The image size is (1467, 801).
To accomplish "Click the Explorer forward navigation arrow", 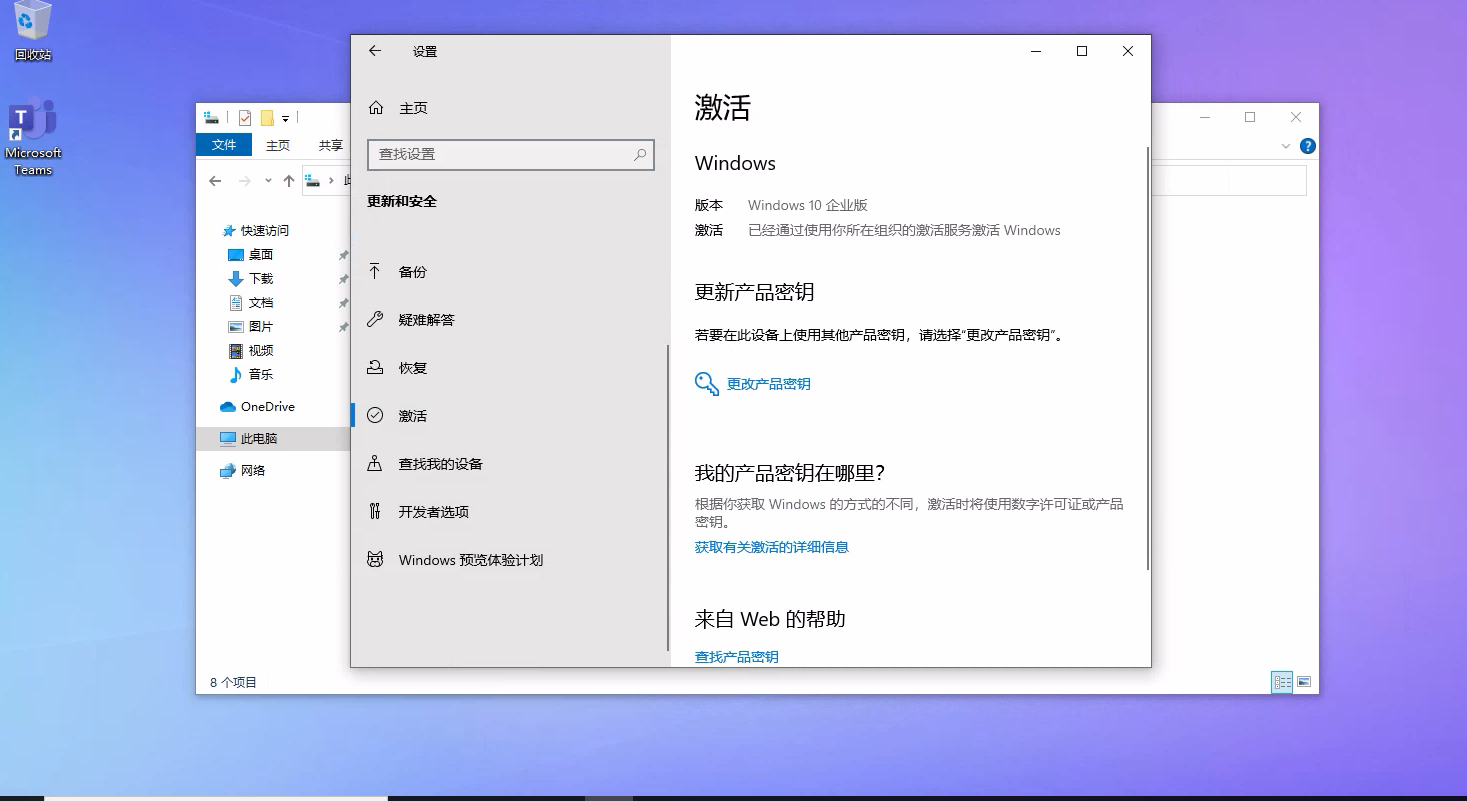I will [245, 181].
